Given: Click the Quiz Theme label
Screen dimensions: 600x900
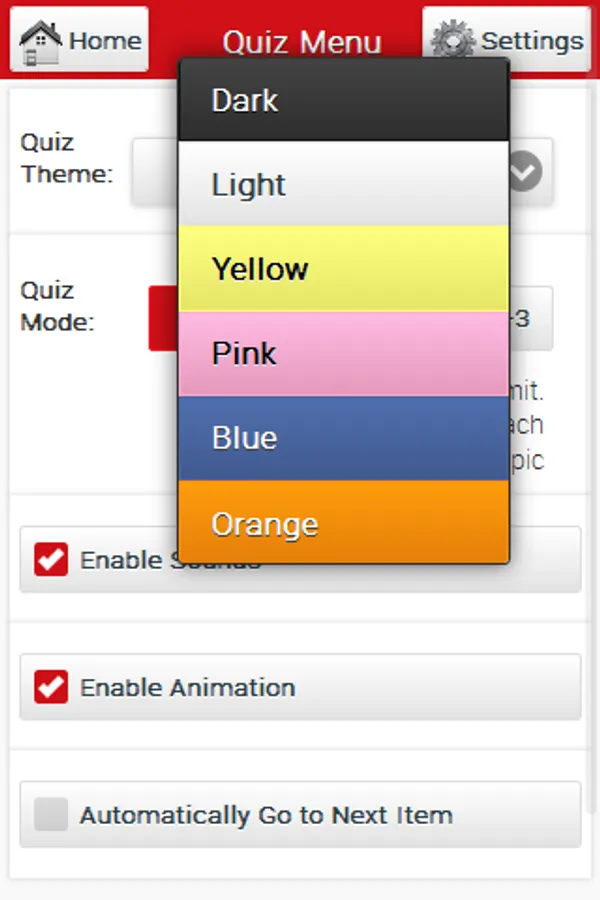Looking at the screenshot, I should [x=67, y=158].
